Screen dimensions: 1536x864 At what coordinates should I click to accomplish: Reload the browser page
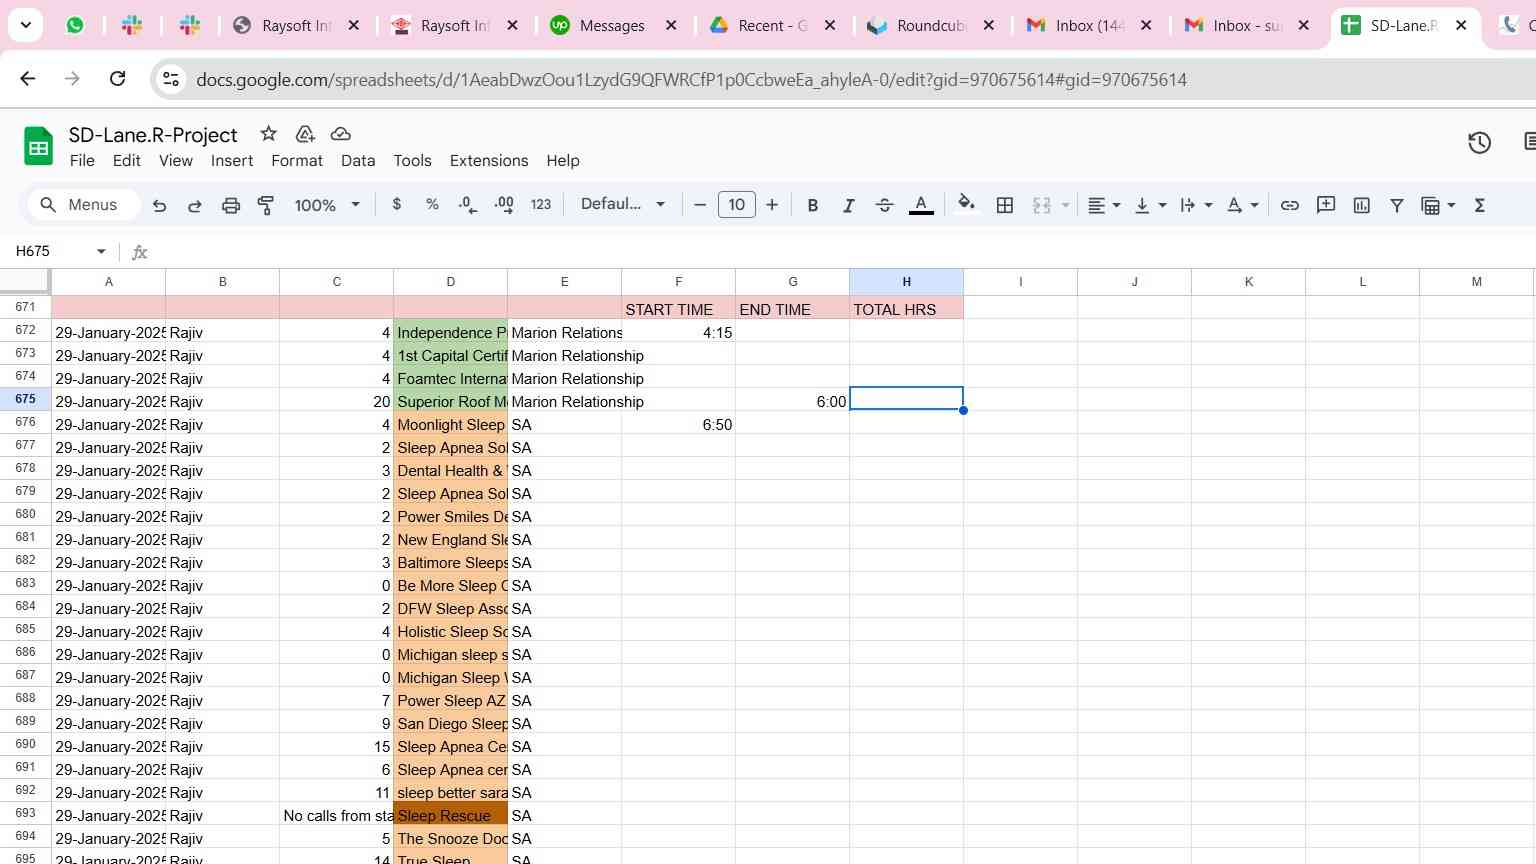coord(117,79)
